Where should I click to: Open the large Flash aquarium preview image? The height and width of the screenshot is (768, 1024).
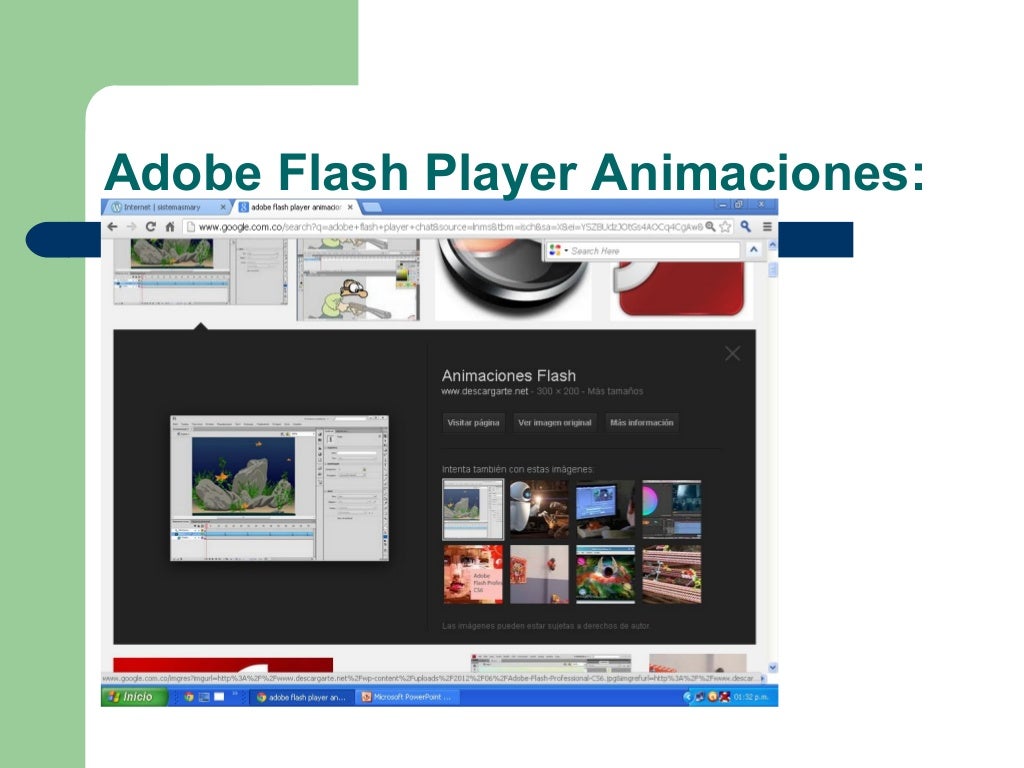[280, 488]
